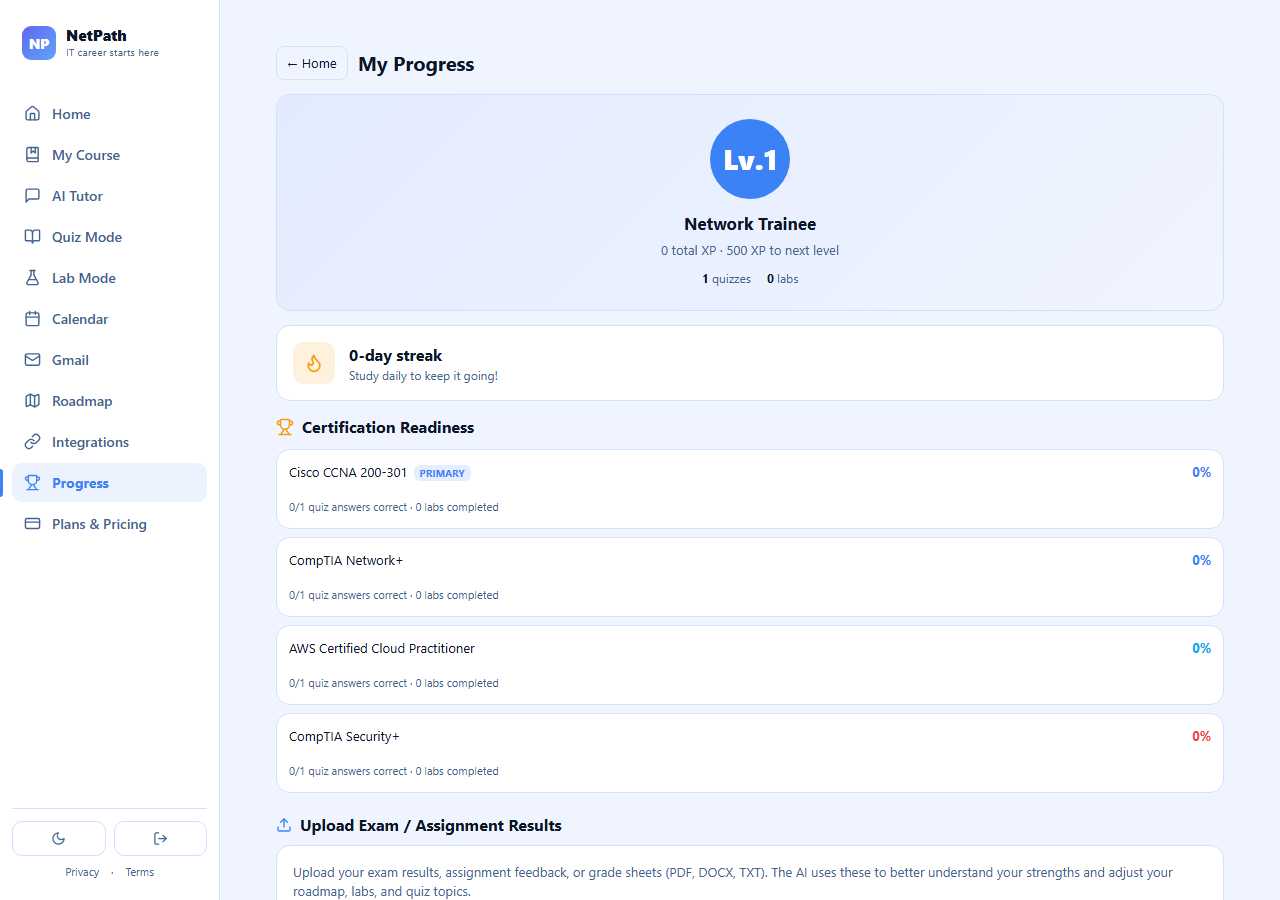1280x900 pixels.
Task: Click the Gmail envelope icon
Action: tap(33, 360)
